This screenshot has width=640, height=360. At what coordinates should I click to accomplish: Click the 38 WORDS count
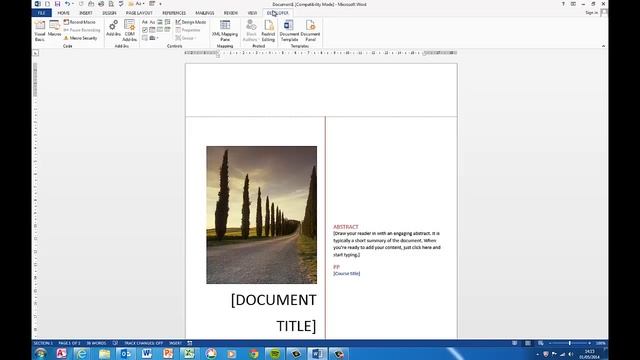(96, 343)
